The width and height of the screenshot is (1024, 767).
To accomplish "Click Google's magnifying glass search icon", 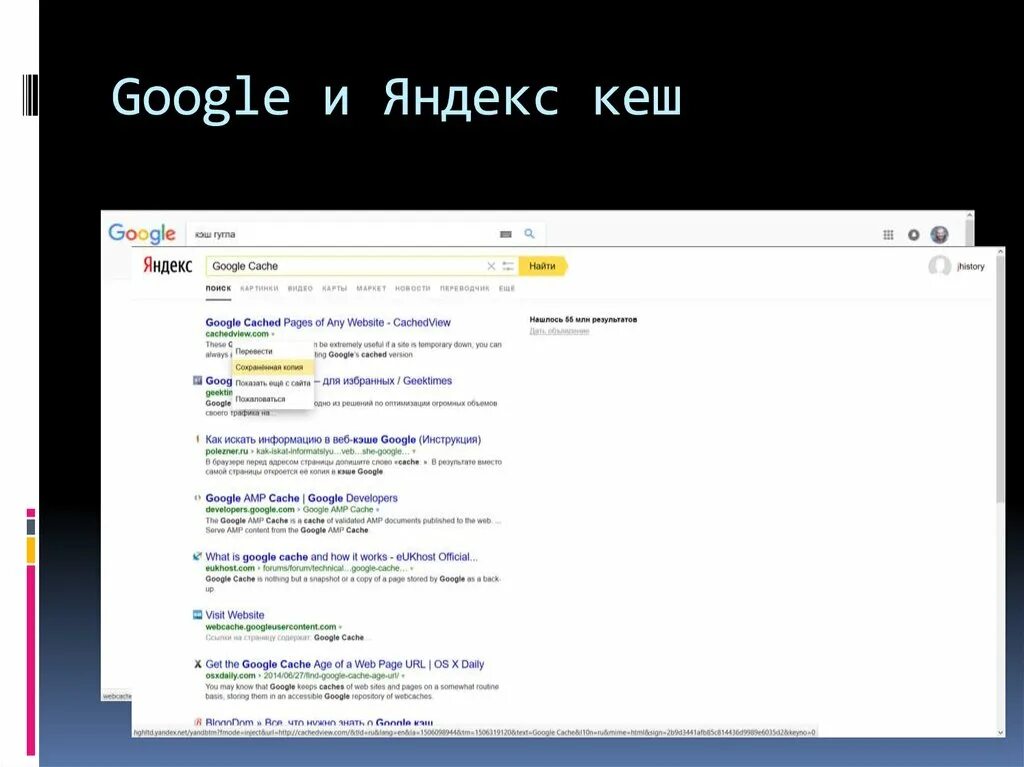I will [530, 233].
